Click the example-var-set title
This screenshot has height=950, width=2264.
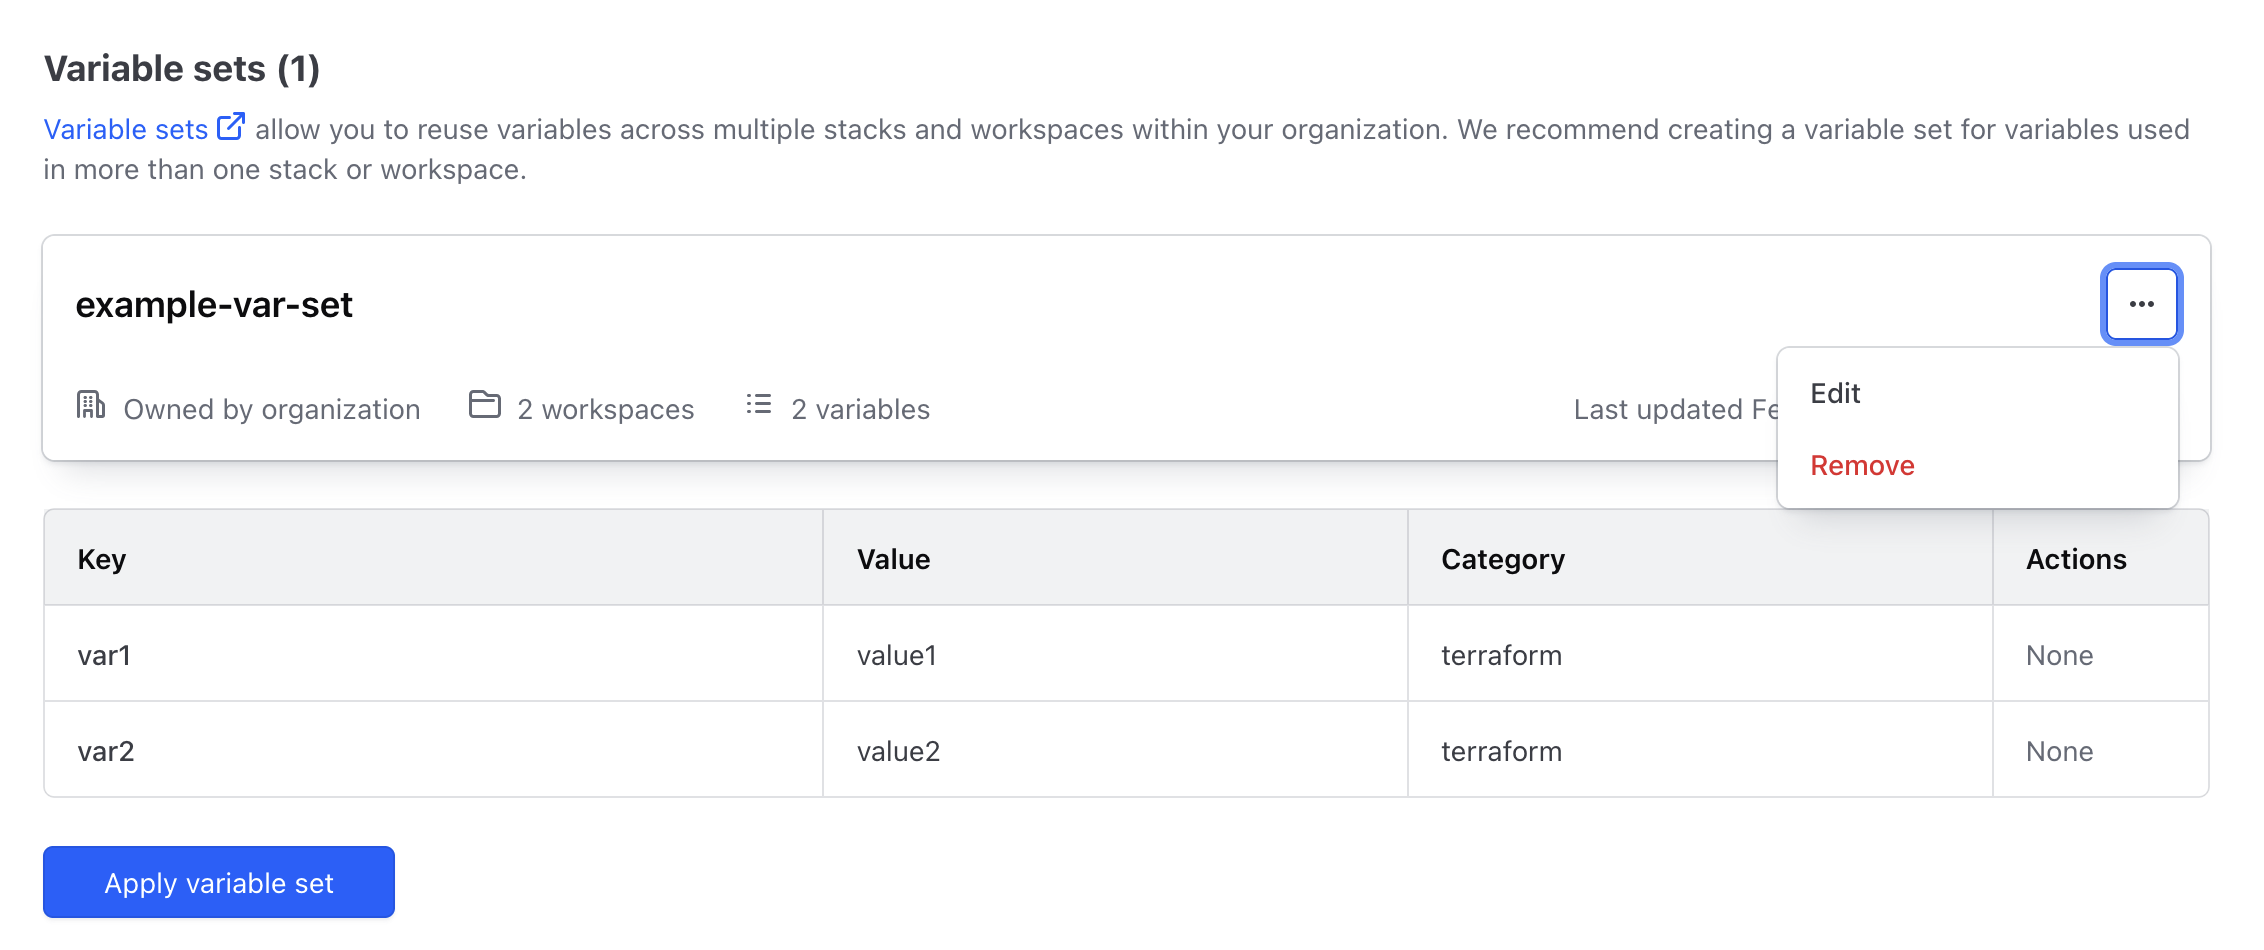[214, 305]
